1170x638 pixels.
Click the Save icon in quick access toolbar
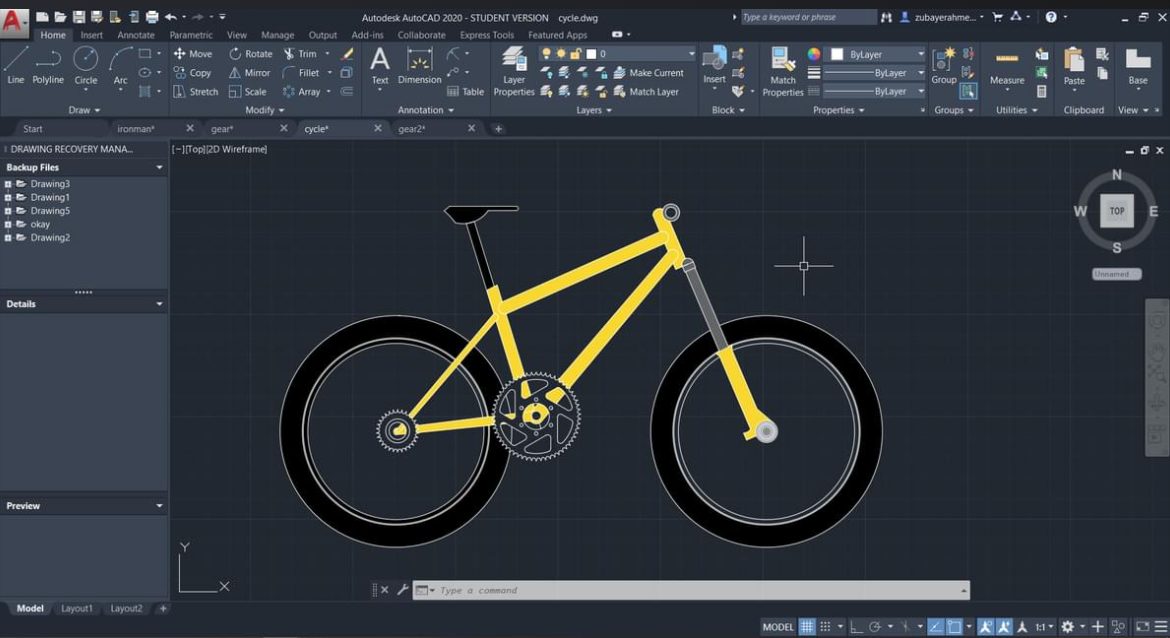coord(78,16)
